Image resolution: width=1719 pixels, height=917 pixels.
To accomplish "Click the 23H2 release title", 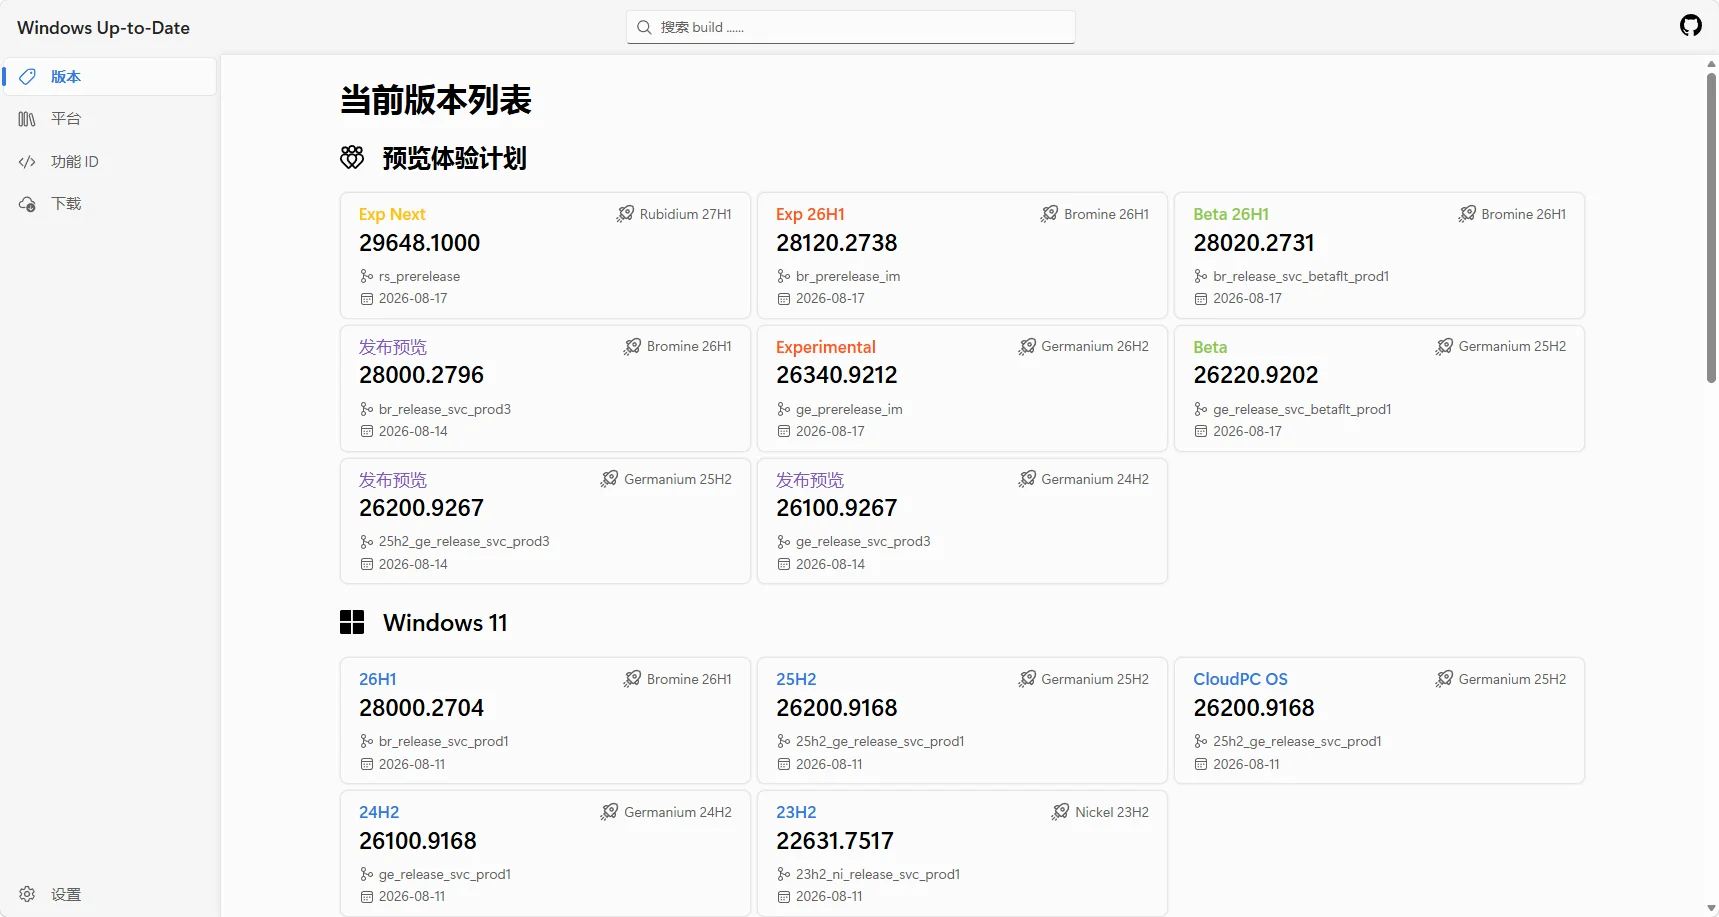I will point(796,812).
